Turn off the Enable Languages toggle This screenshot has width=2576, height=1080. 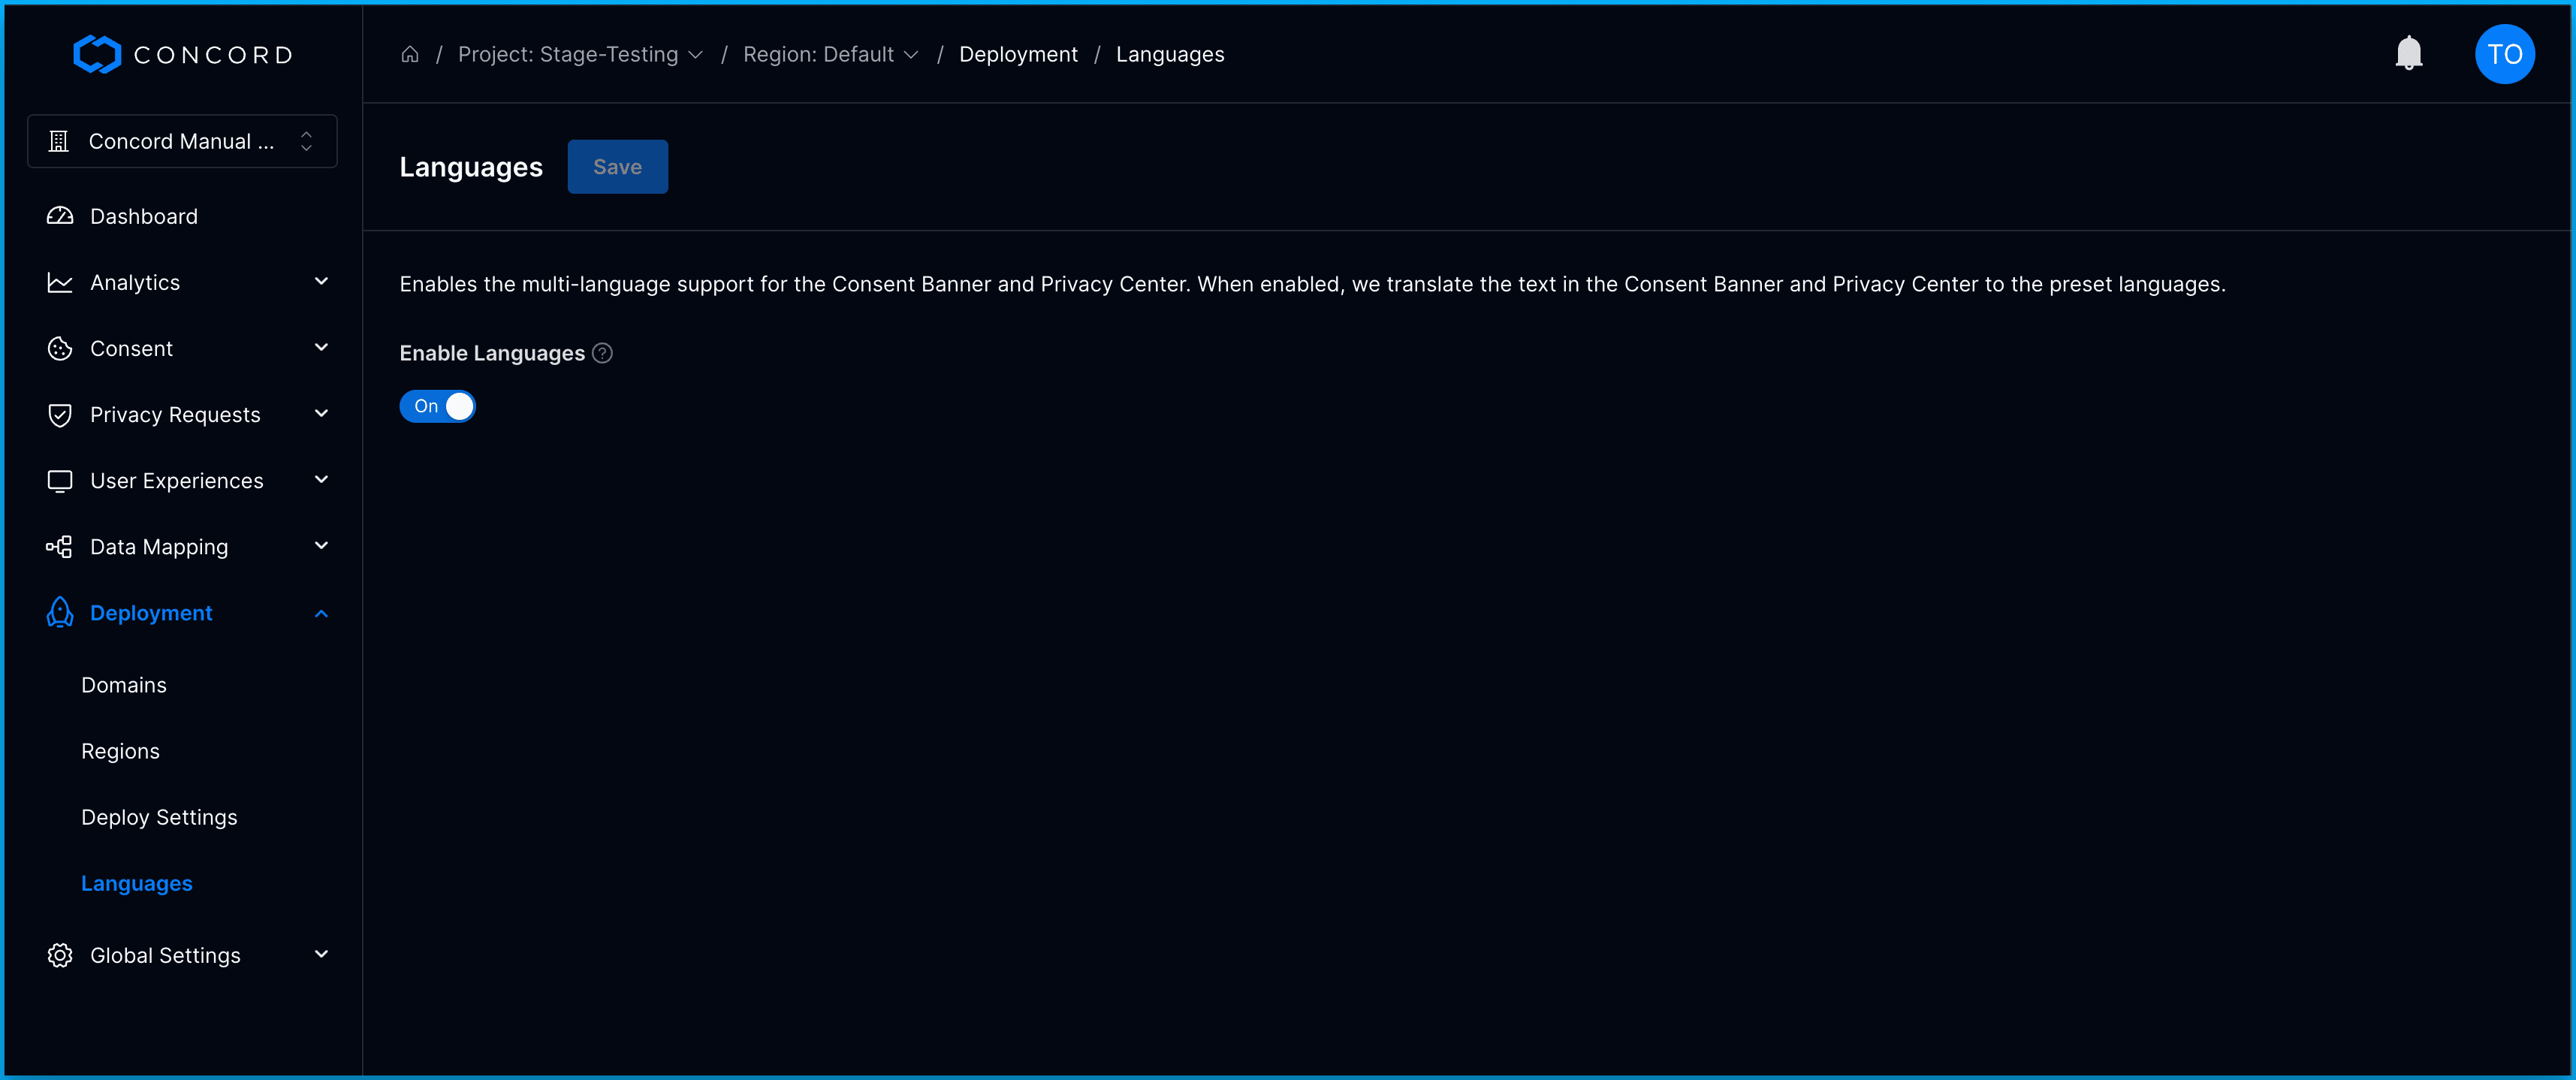[x=438, y=406]
